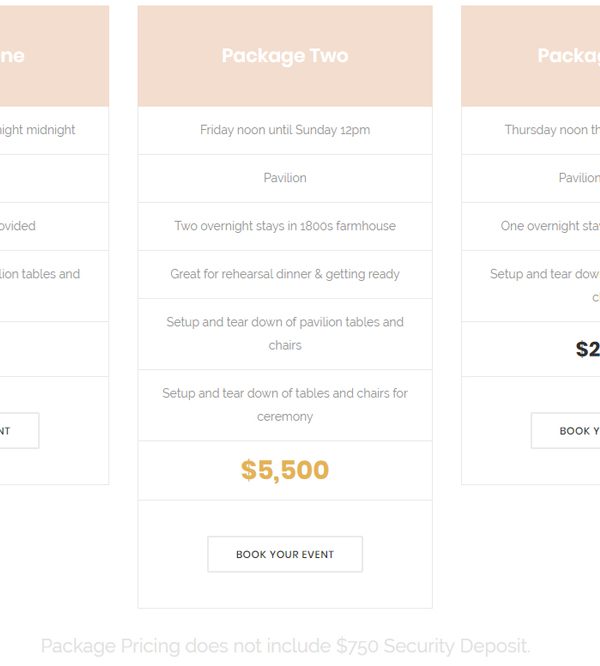The width and height of the screenshot is (600, 666).
Task: Click 'Friday noon until Sunday 12pm' row
Action: (285, 130)
